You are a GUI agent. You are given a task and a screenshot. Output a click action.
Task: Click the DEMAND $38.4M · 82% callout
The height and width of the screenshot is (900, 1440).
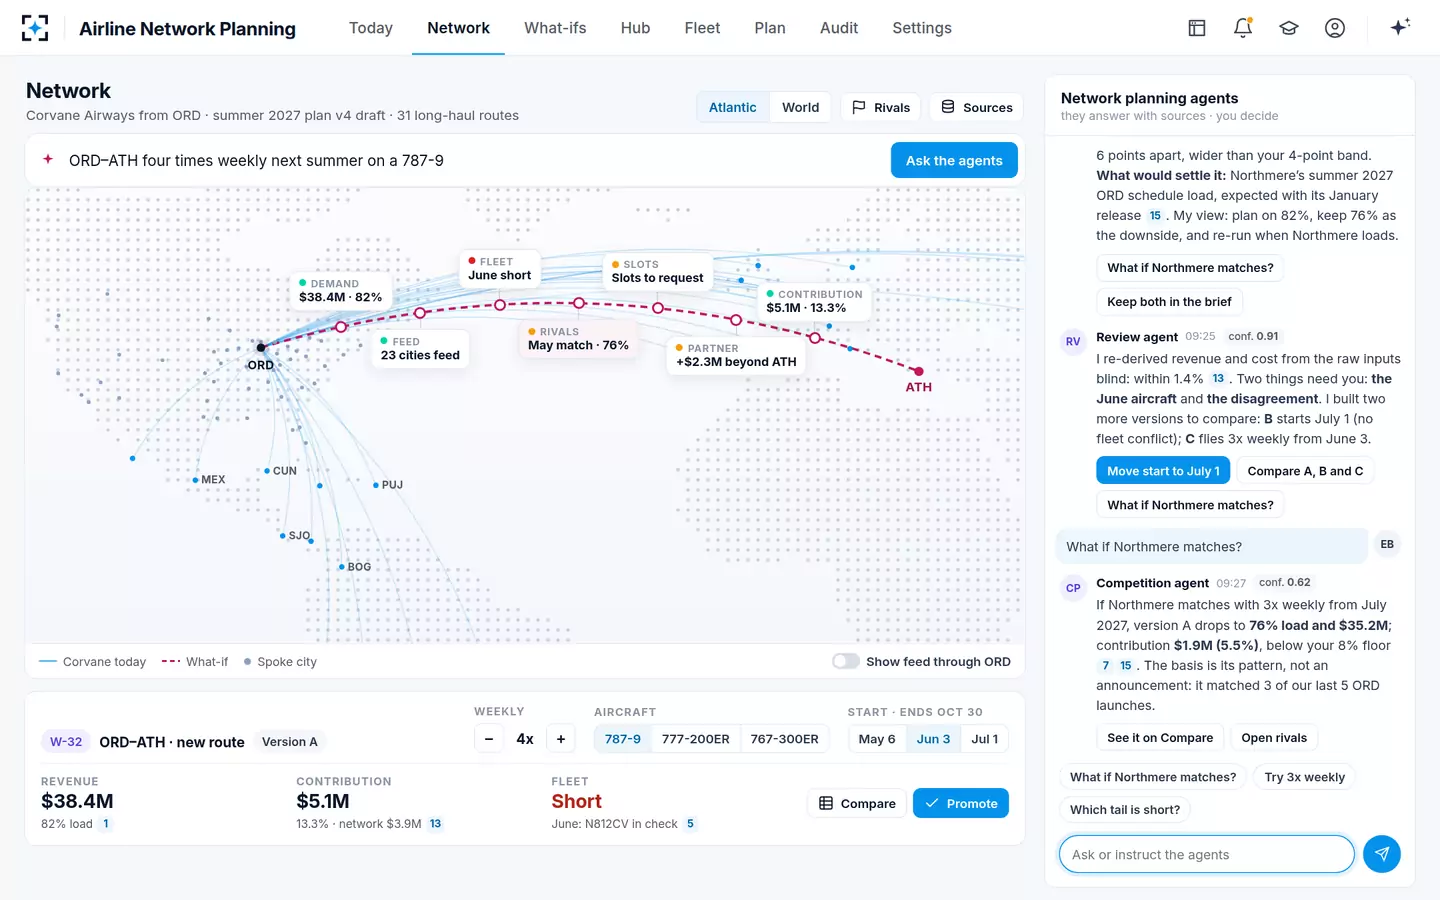[x=340, y=291]
